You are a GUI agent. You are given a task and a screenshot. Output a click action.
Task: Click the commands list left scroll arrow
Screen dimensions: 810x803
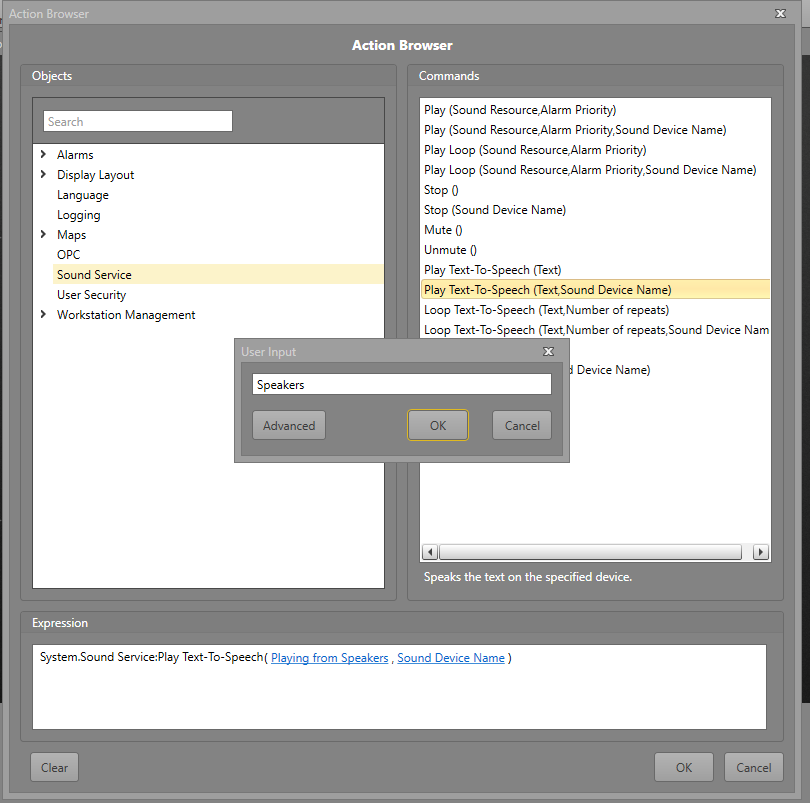pos(430,552)
